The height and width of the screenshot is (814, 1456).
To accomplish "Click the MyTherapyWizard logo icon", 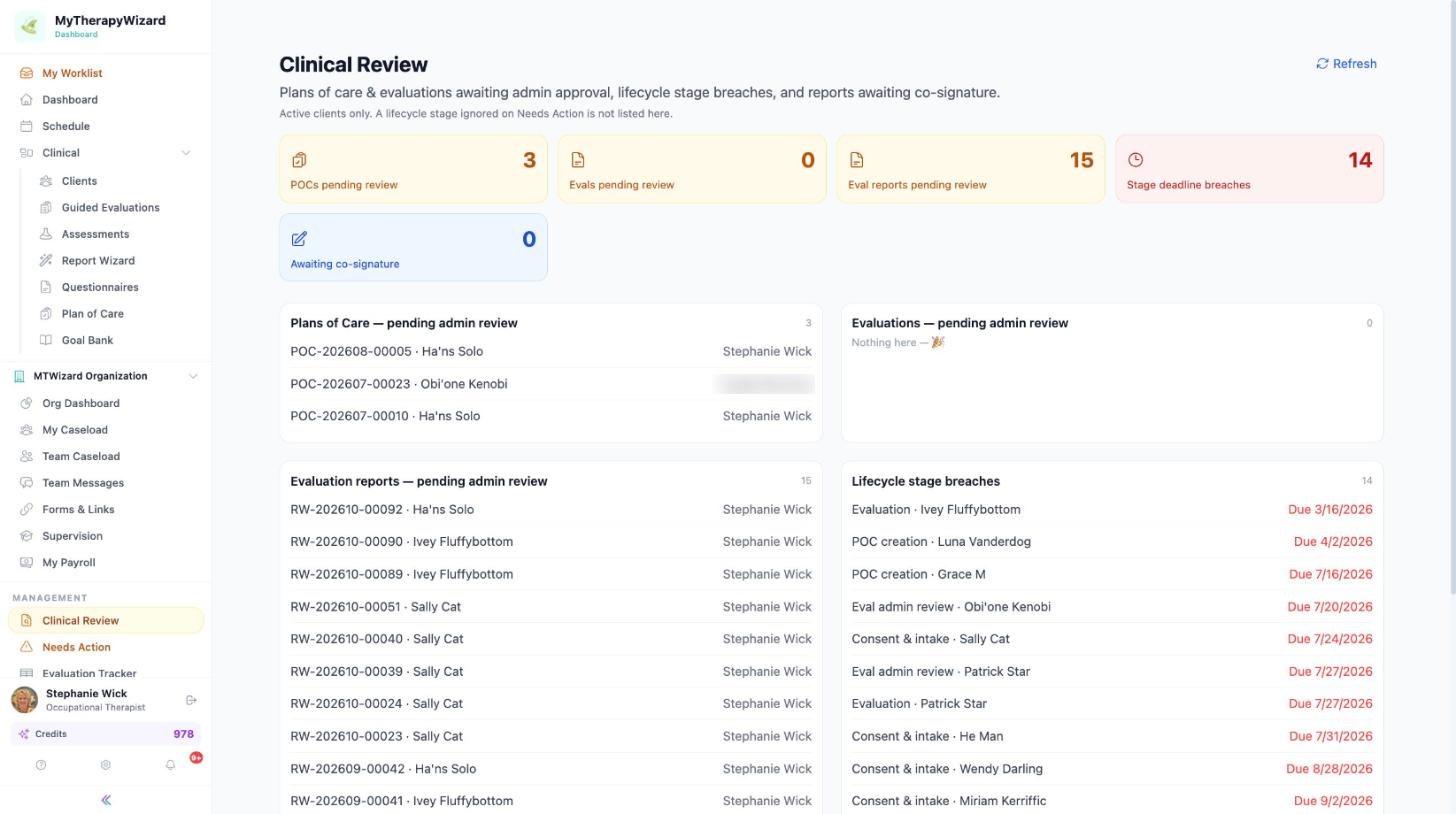I will point(29,26).
